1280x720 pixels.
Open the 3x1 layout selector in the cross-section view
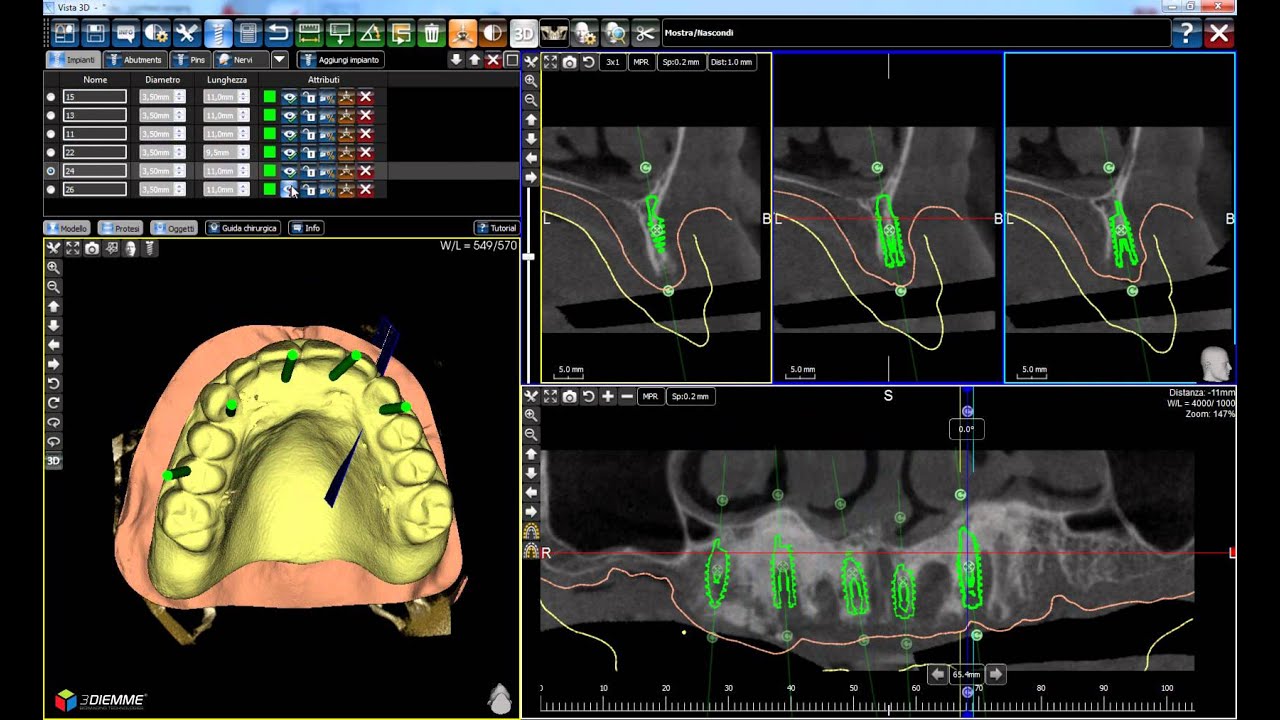612,62
